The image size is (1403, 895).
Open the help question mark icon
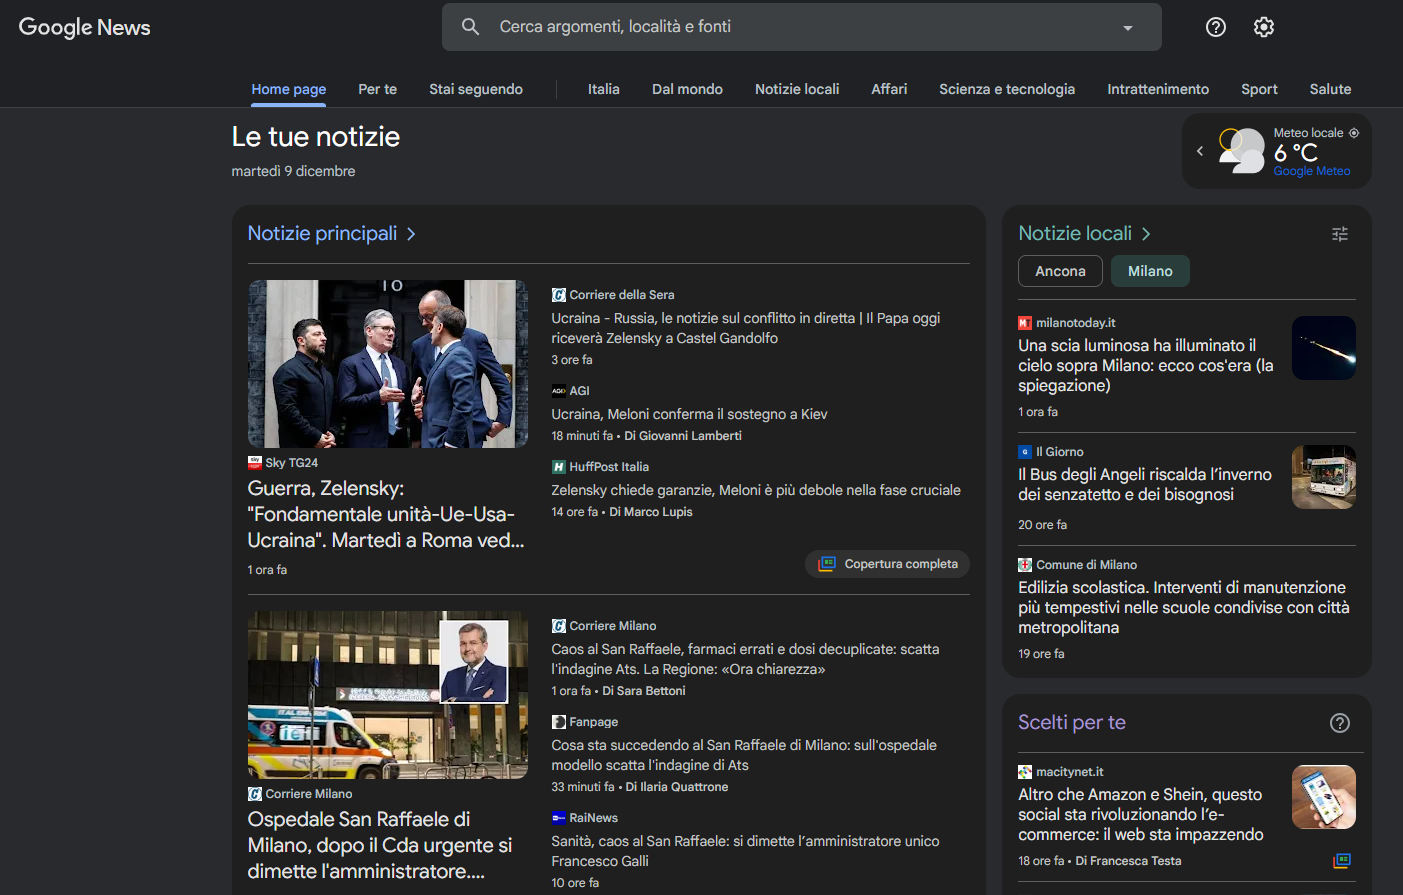click(1215, 27)
